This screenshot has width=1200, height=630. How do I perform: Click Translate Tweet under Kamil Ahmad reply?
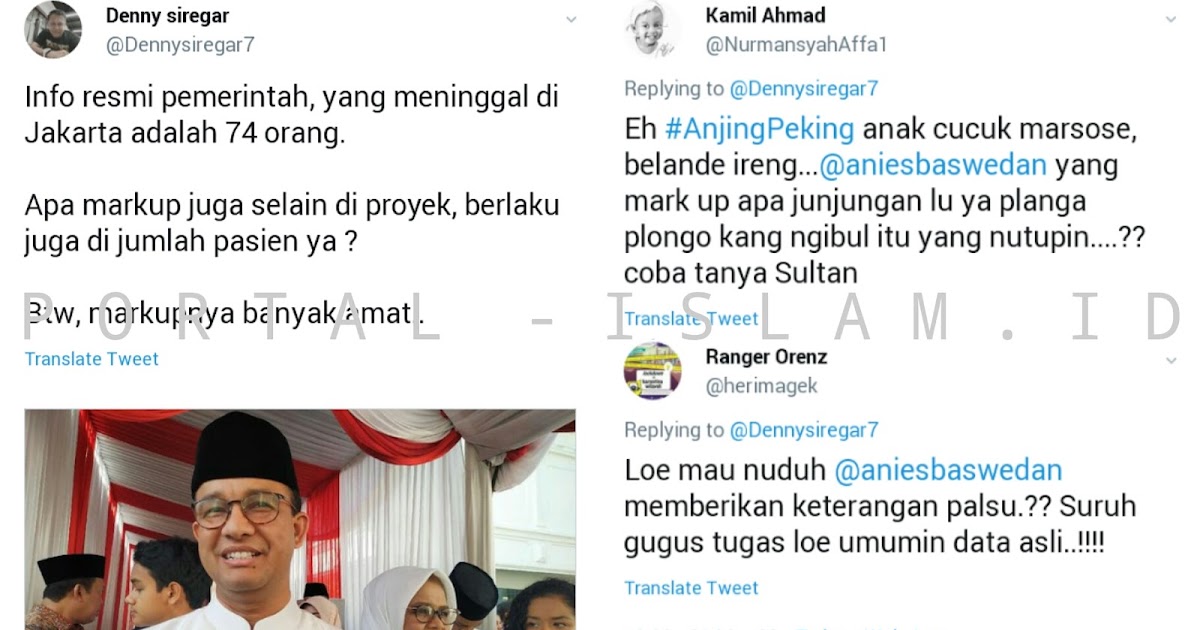pos(692,319)
